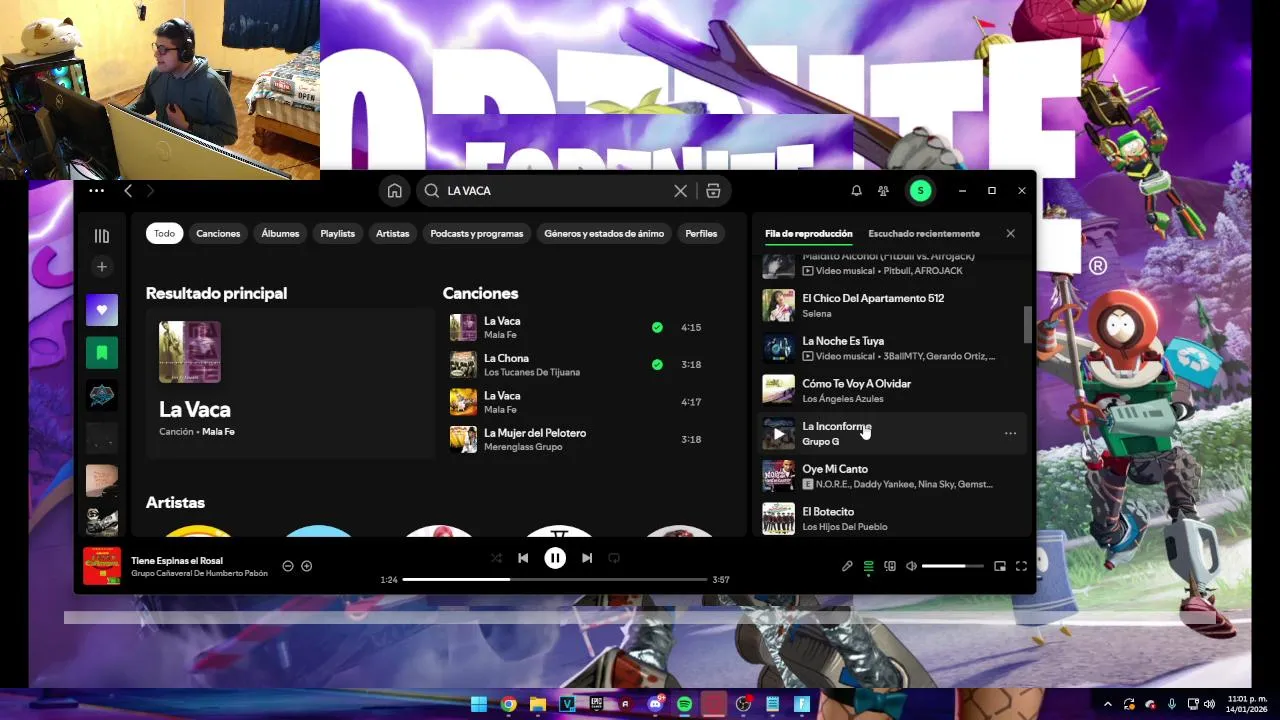Open the notifications bell
Viewport: 1280px width, 720px height.
[x=856, y=191]
